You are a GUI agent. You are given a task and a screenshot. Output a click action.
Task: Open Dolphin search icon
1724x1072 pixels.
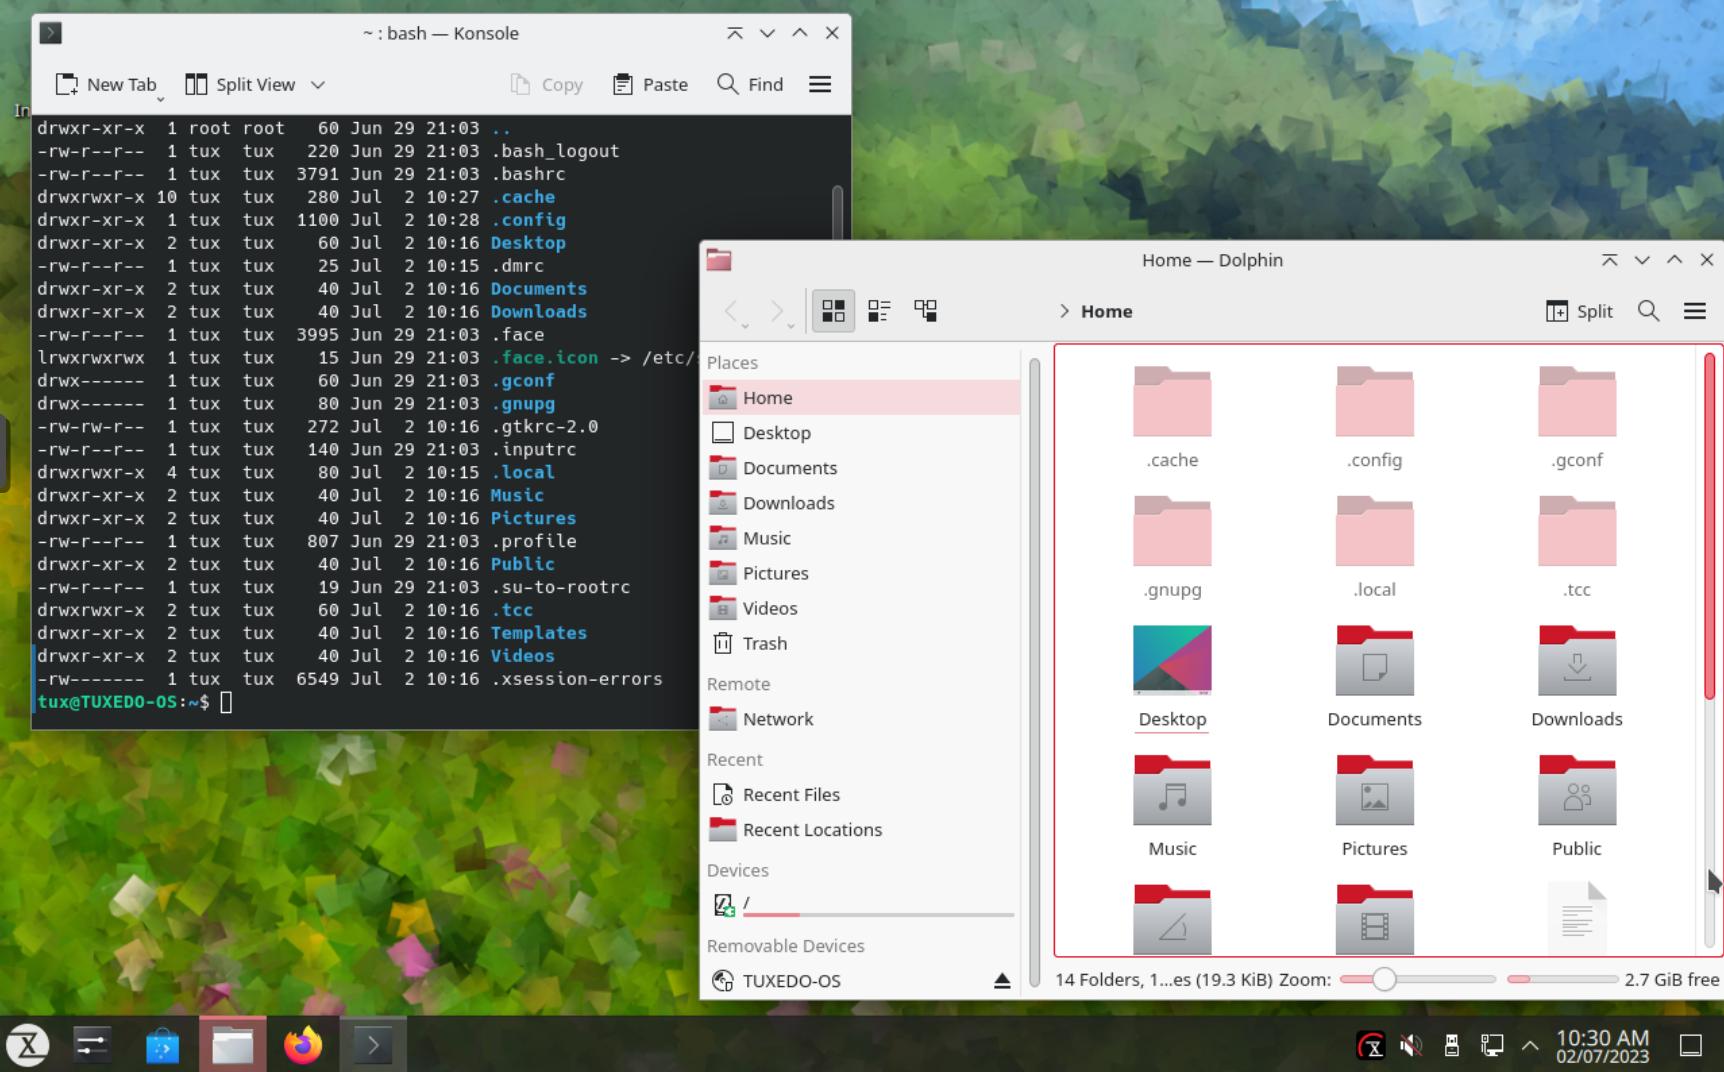tap(1649, 311)
